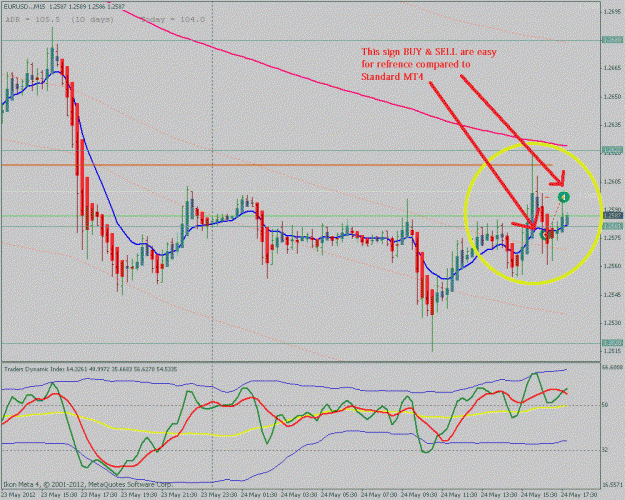
Task: Click the 1.2650 price axis label
Action: [x=612, y=96]
